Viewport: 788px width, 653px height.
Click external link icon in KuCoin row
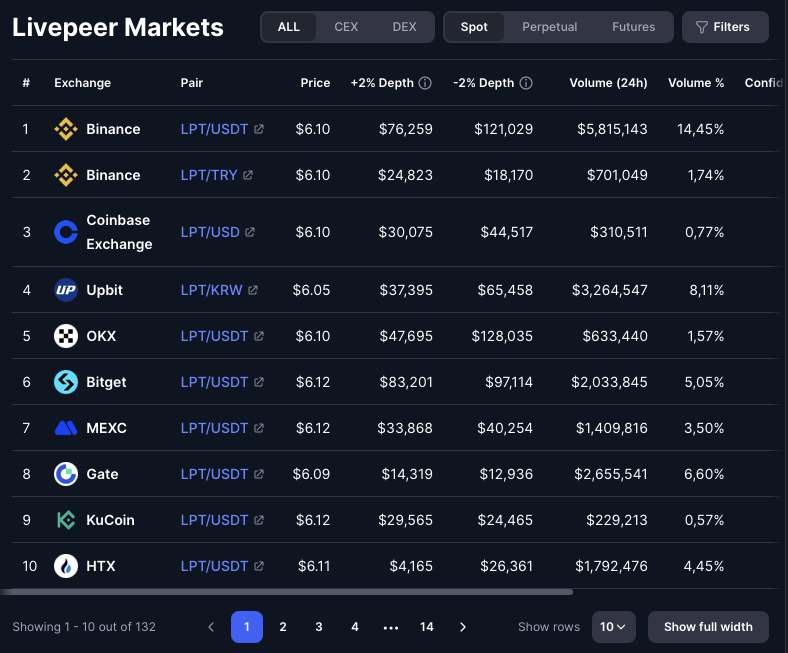coord(259,520)
